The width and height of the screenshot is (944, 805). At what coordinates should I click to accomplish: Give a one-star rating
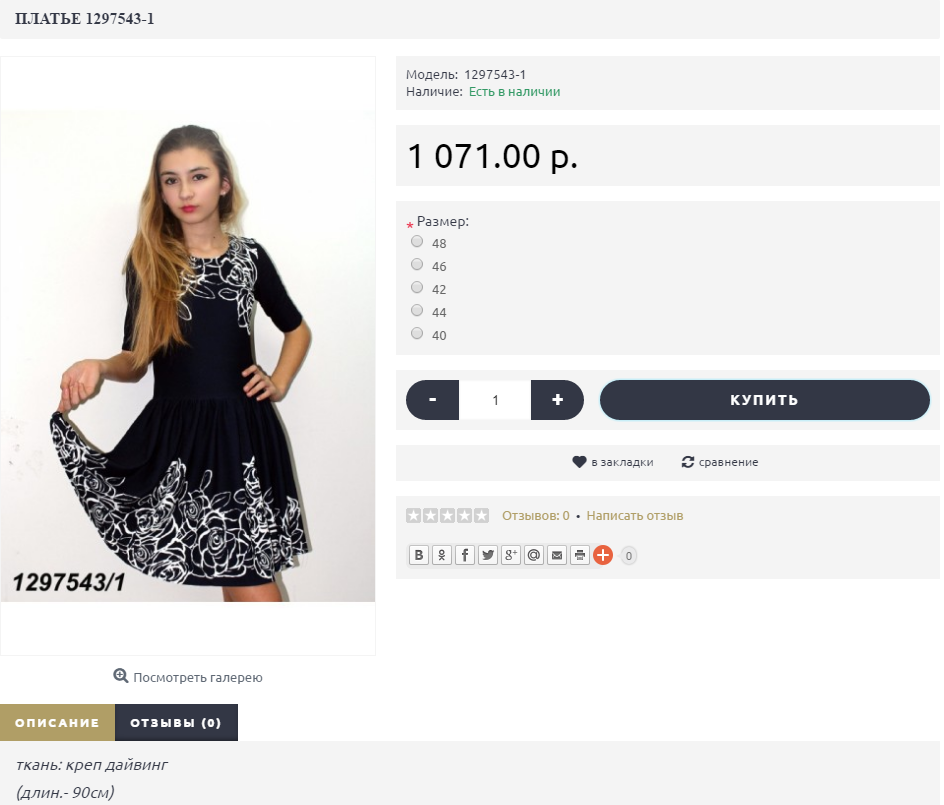click(x=413, y=515)
